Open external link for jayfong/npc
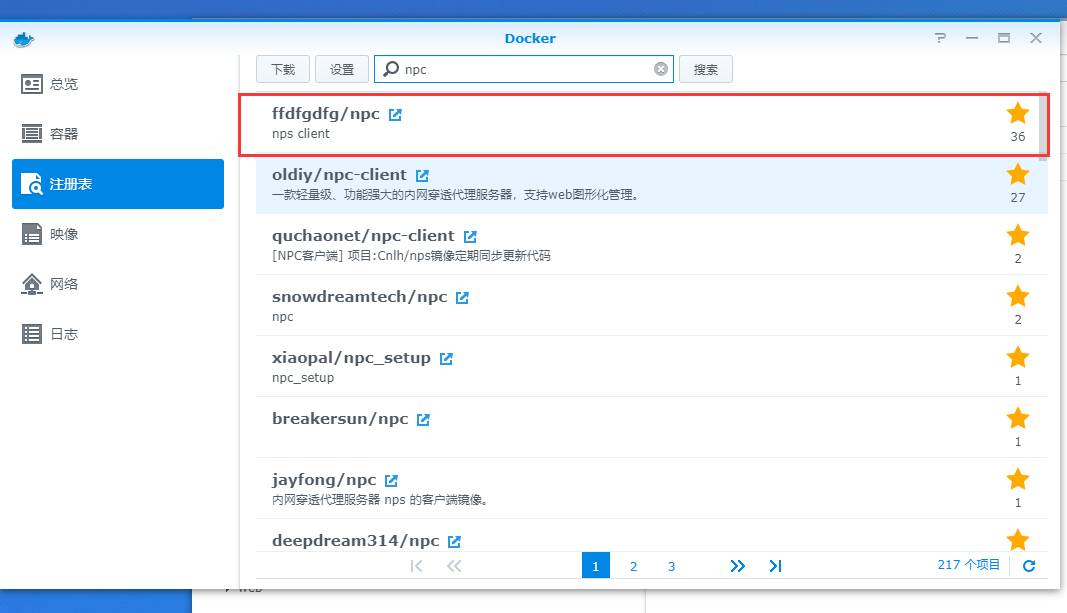 (x=391, y=480)
